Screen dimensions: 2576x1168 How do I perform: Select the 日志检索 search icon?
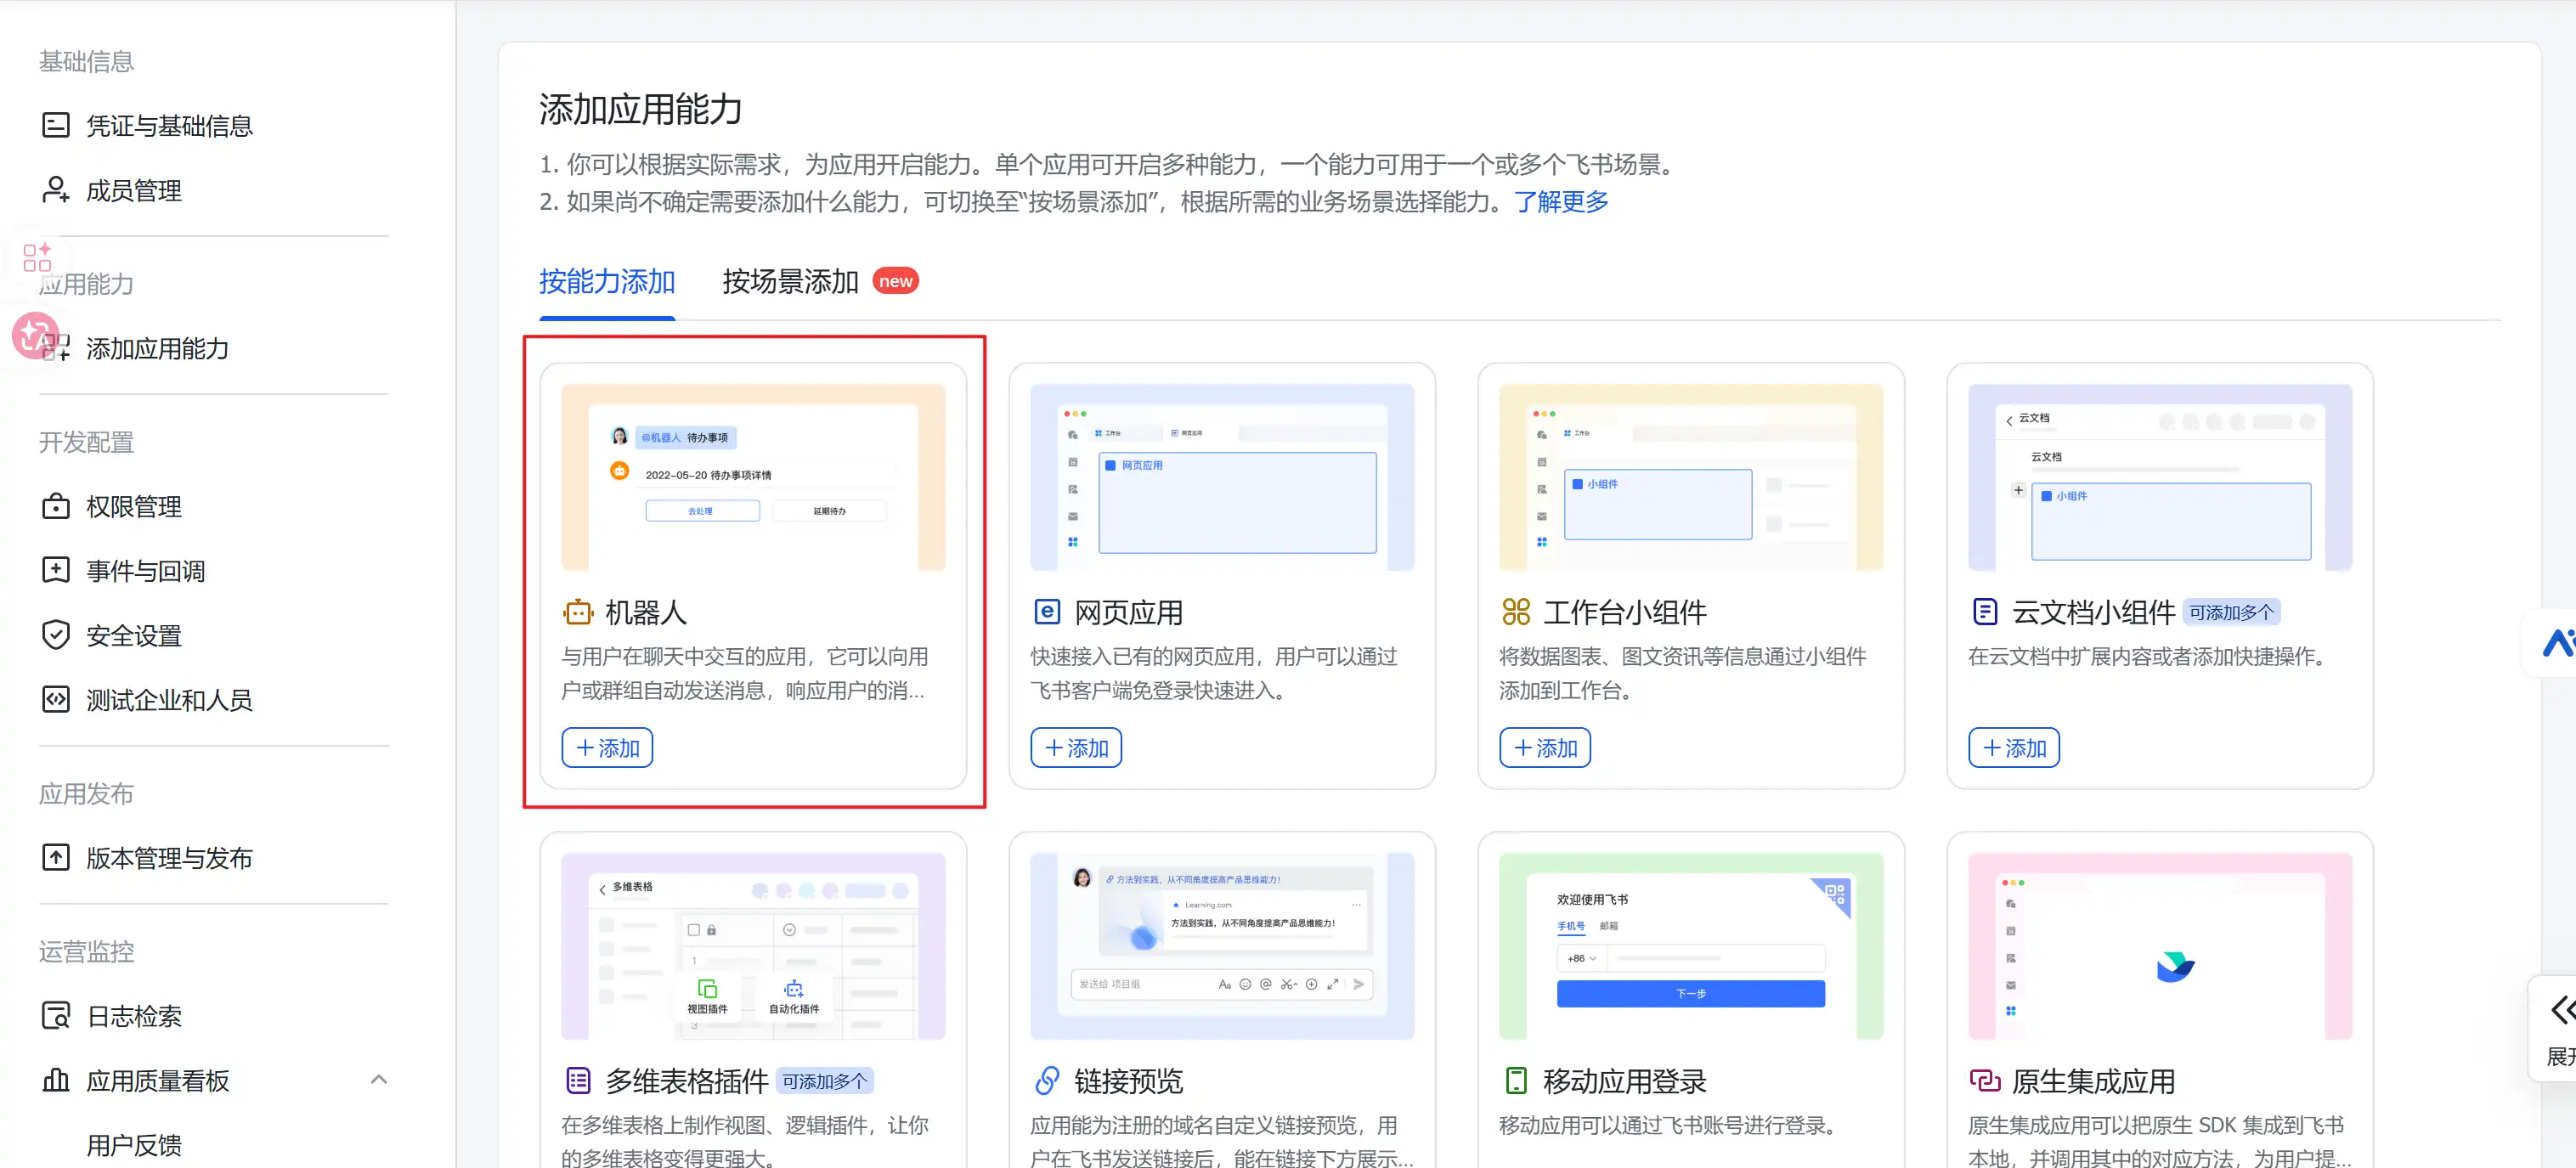click(x=55, y=1016)
